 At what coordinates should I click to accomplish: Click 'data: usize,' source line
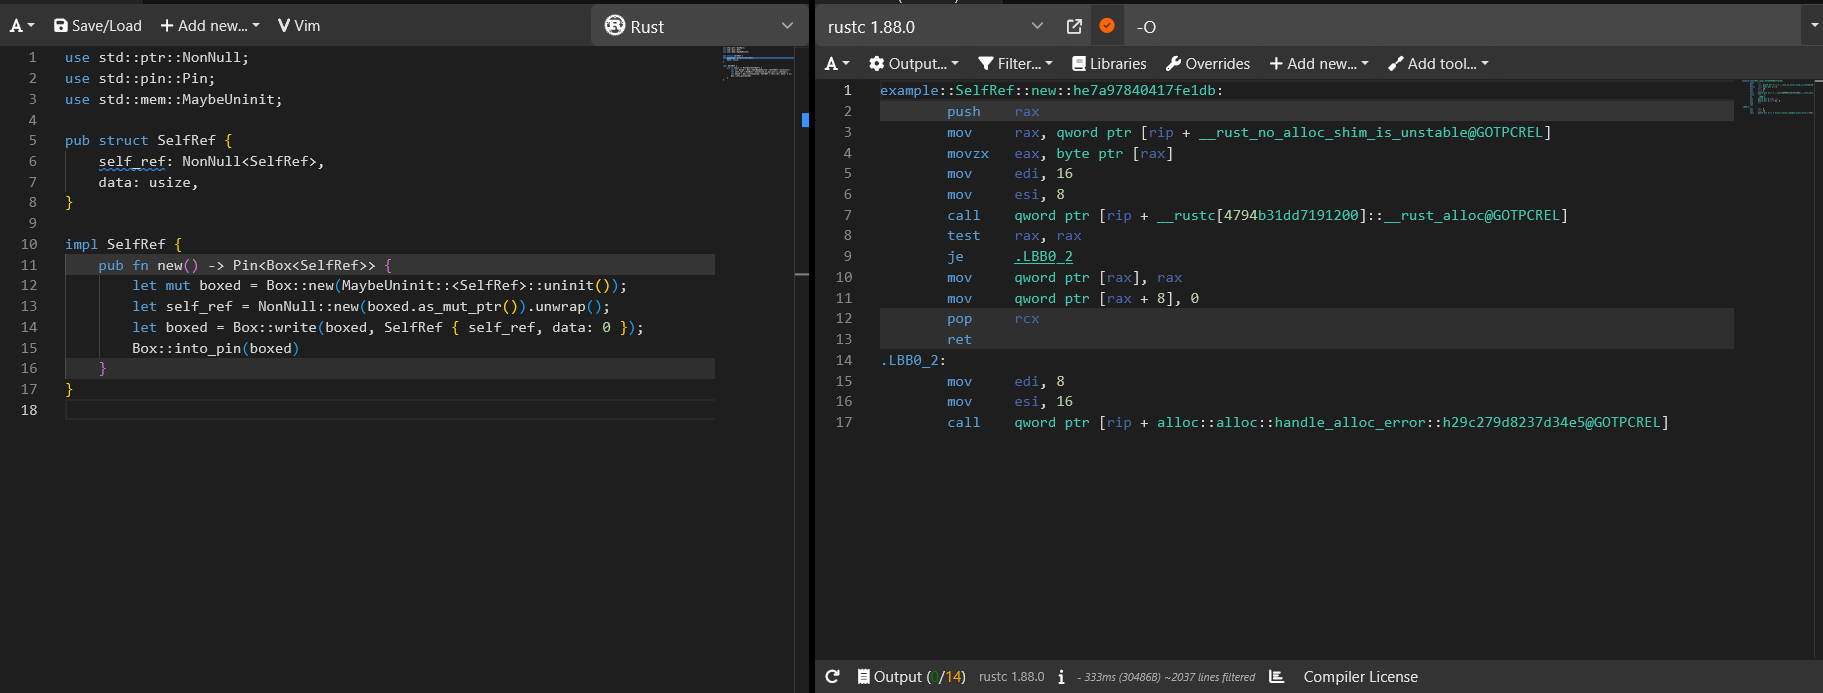148,183
